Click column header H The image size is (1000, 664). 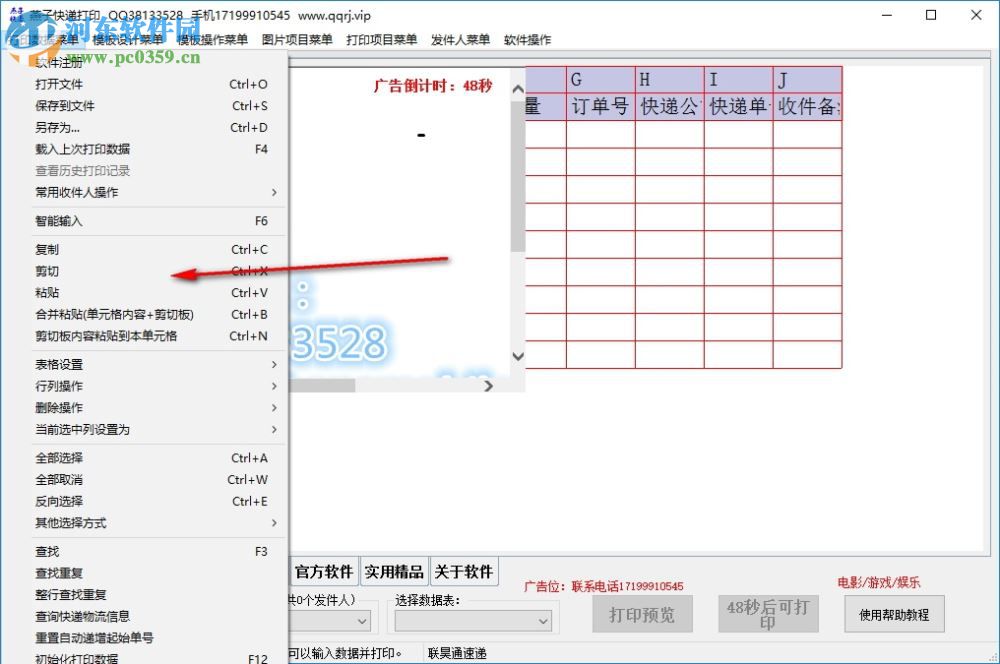pos(670,80)
